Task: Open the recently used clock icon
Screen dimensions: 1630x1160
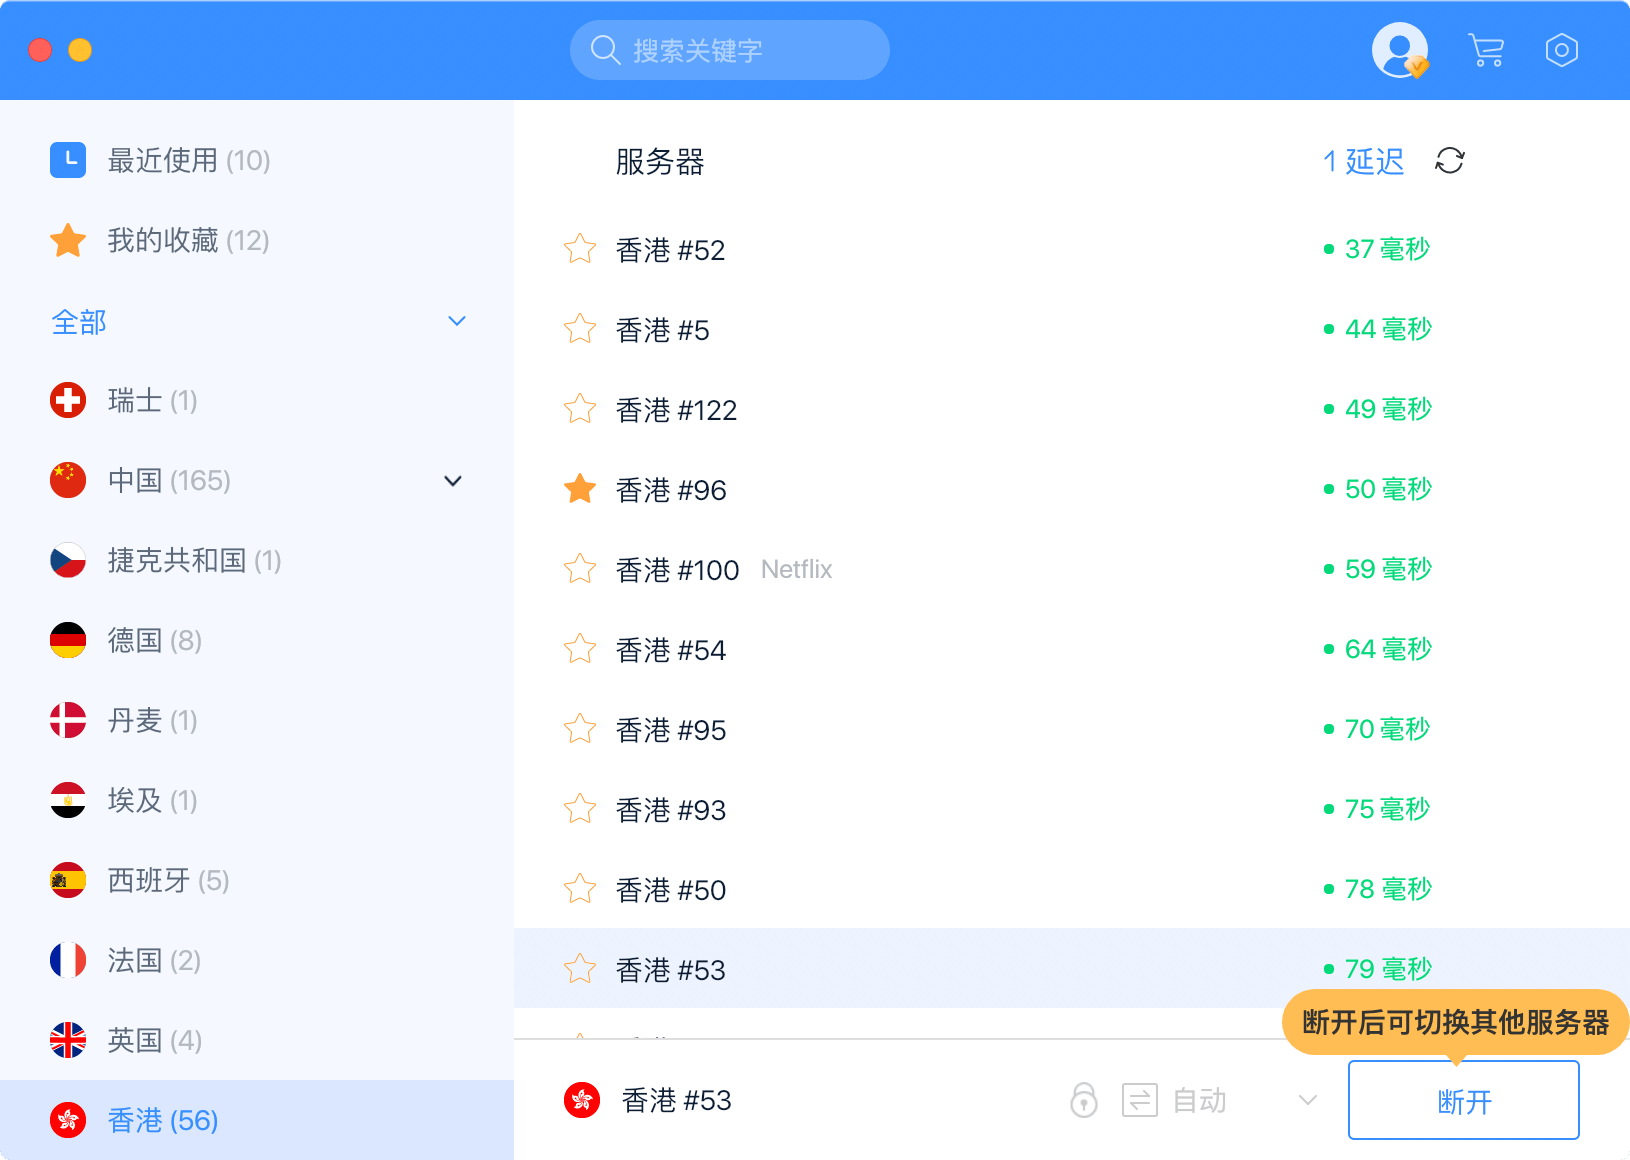Action: tap(68, 160)
